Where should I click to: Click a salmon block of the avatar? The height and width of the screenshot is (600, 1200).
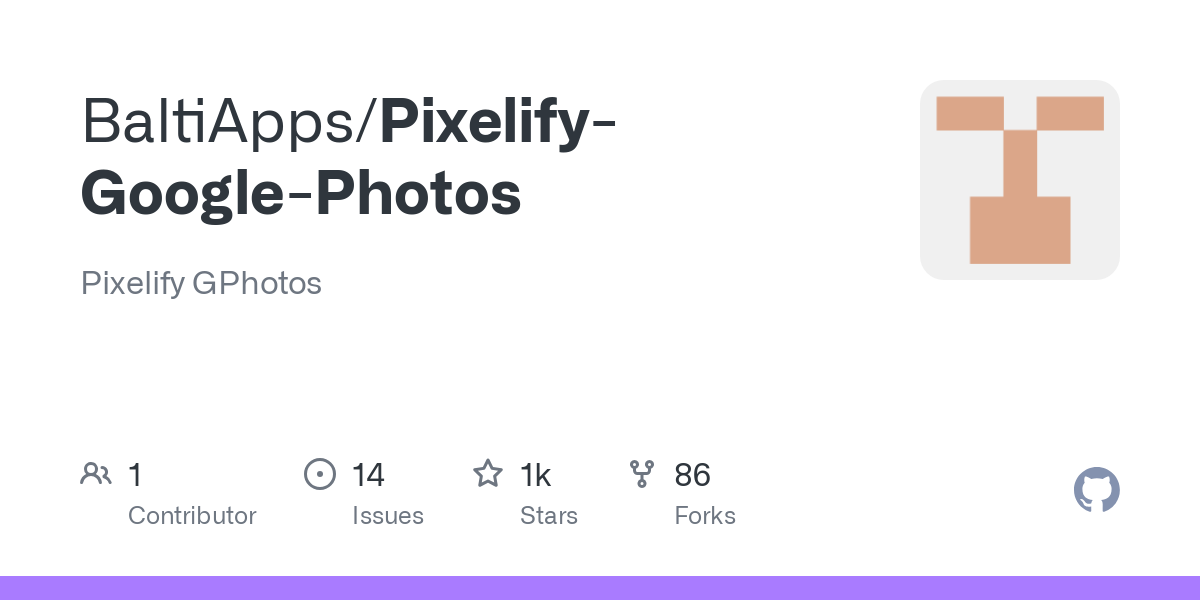pyautogui.click(x=1020, y=230)
